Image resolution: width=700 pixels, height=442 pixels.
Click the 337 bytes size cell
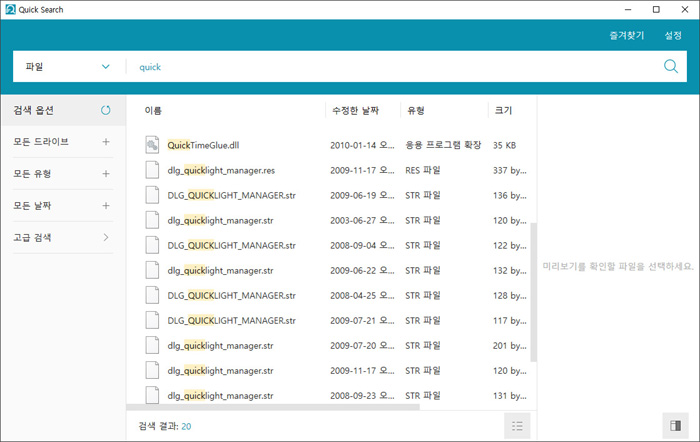tap(510, 170)
